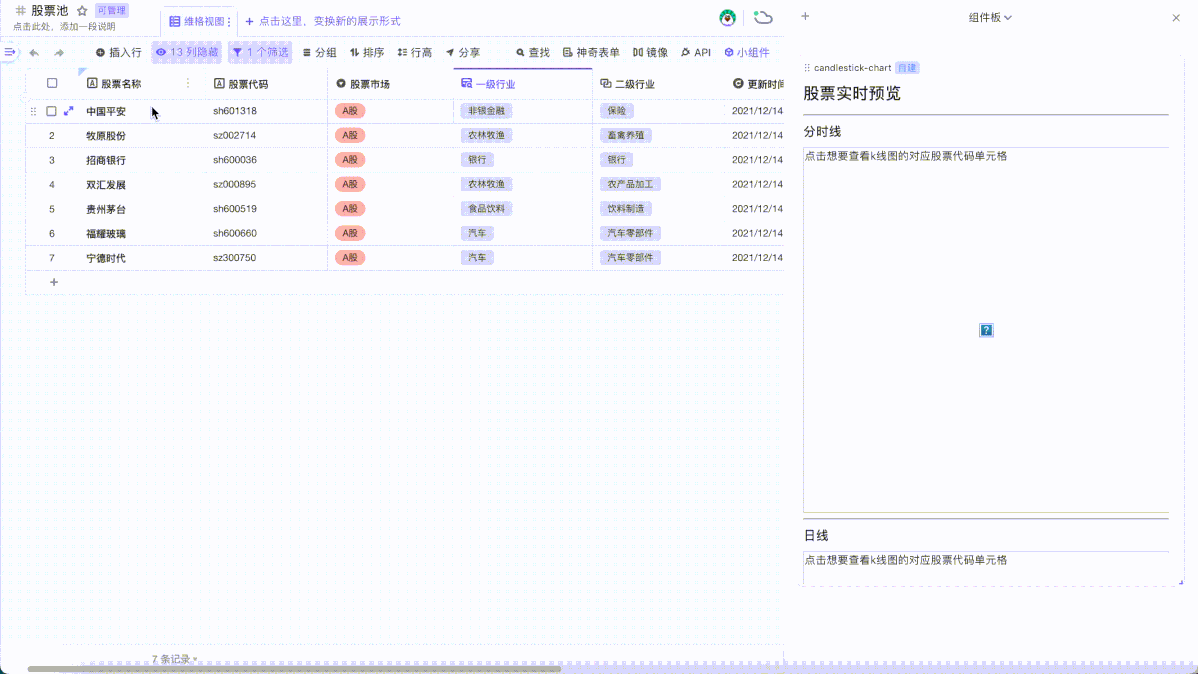
Task: Click the 食品饮料 industry tag
Action: click(487, 209)
